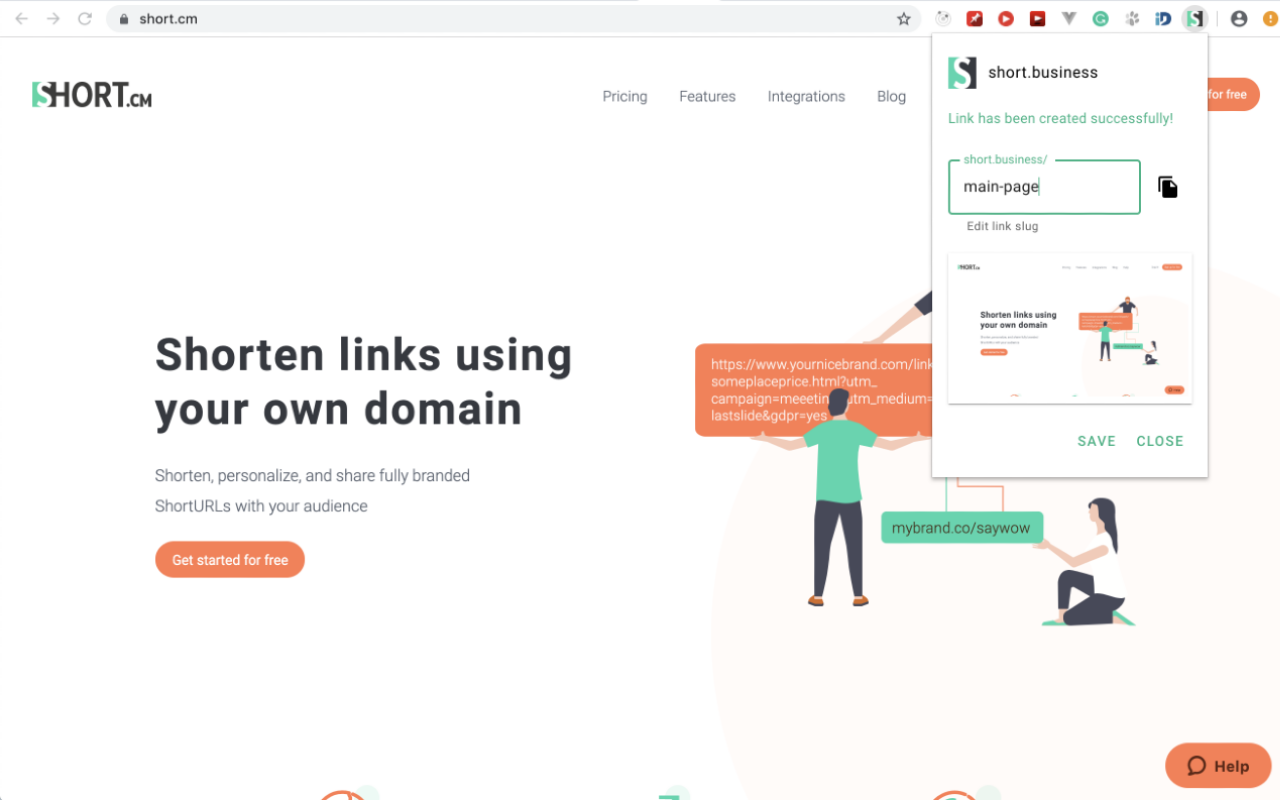Click CLOSE in the extension popup
The image size is (1280, 800).
[1160, 441]
